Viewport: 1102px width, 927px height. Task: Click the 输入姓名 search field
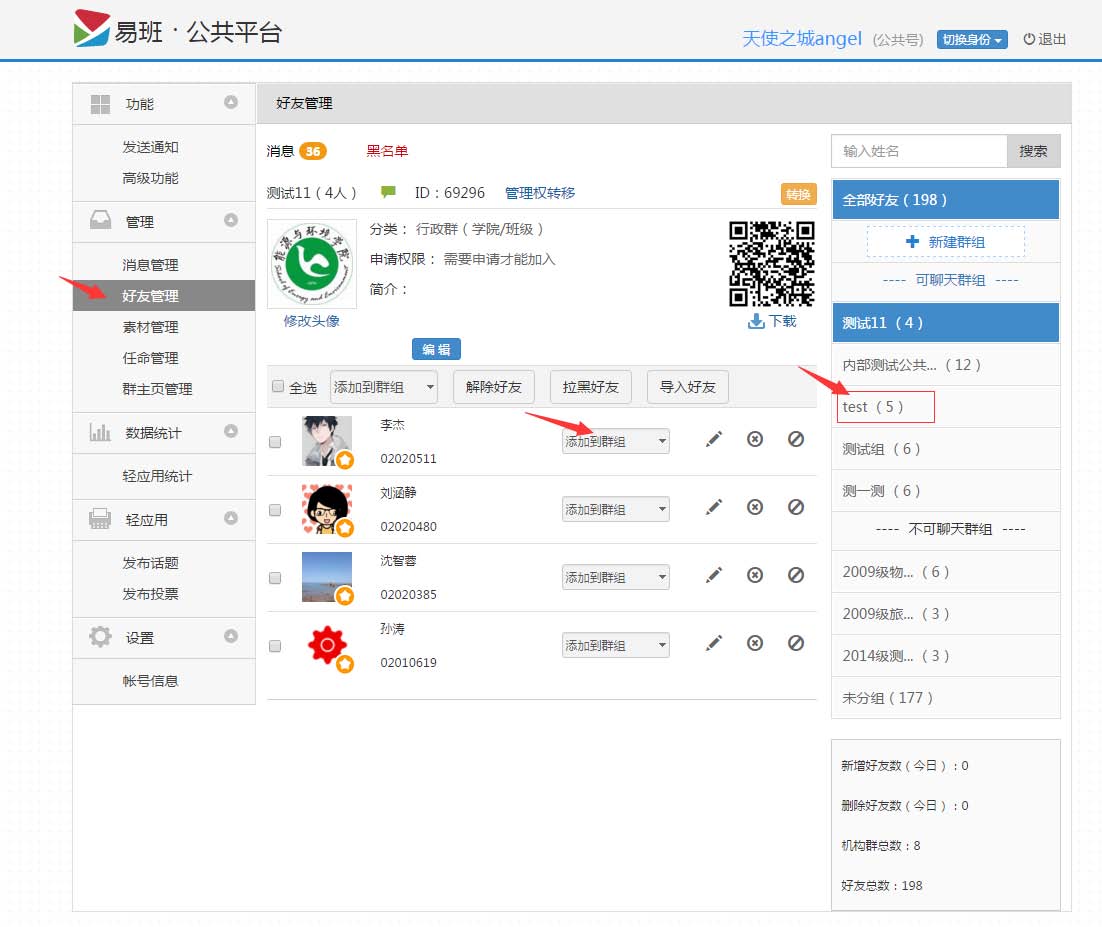[919, 151]
